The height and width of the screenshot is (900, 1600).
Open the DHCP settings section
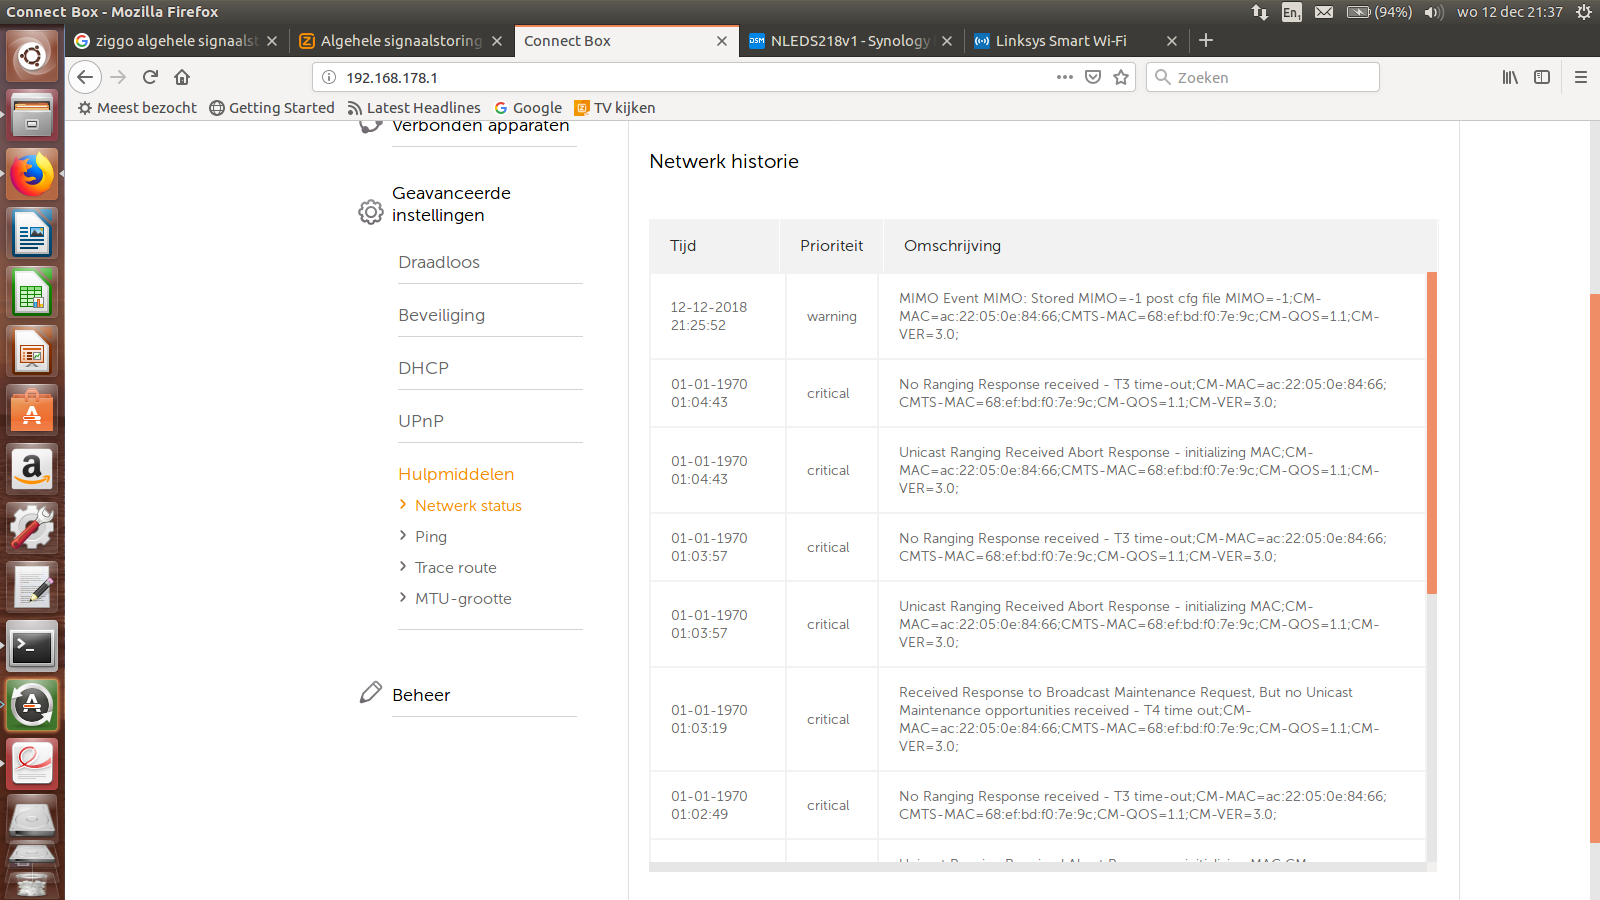pyautogui.click(x=423, y=368)
